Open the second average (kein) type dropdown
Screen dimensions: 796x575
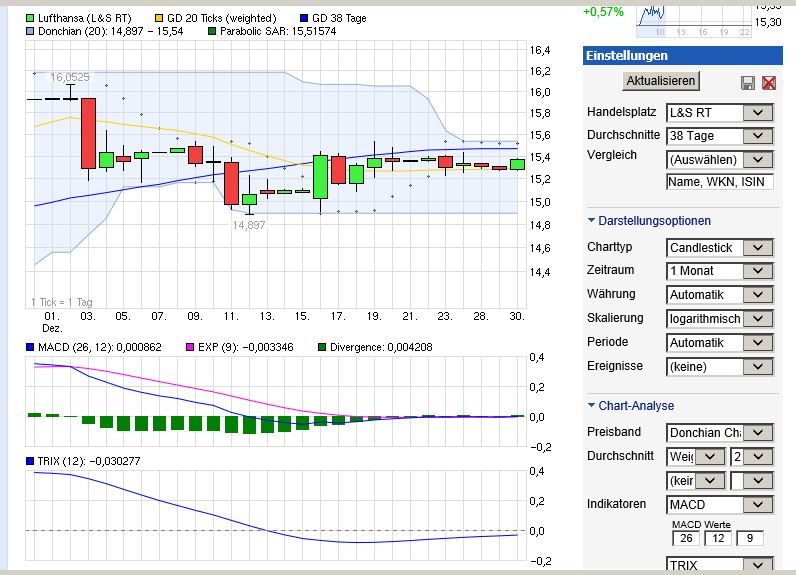coord(695,480)
